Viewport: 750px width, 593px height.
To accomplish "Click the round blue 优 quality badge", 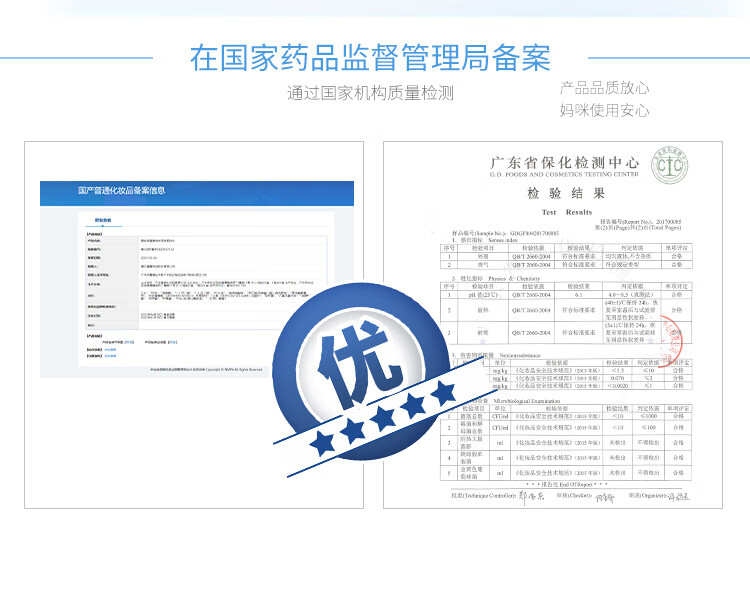I will click(x=361, y=371).
